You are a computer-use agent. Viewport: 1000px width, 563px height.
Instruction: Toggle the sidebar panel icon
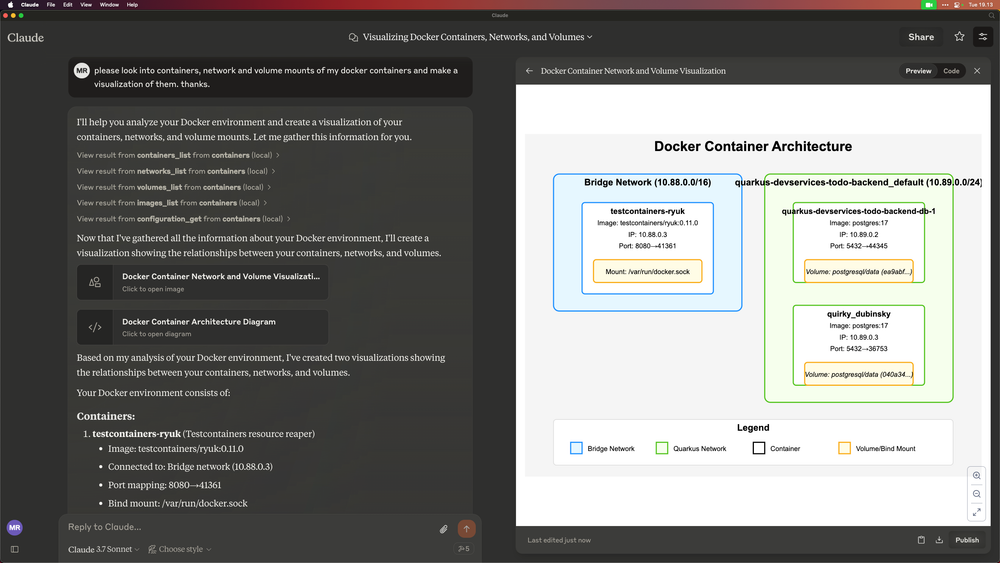[14, 549]
